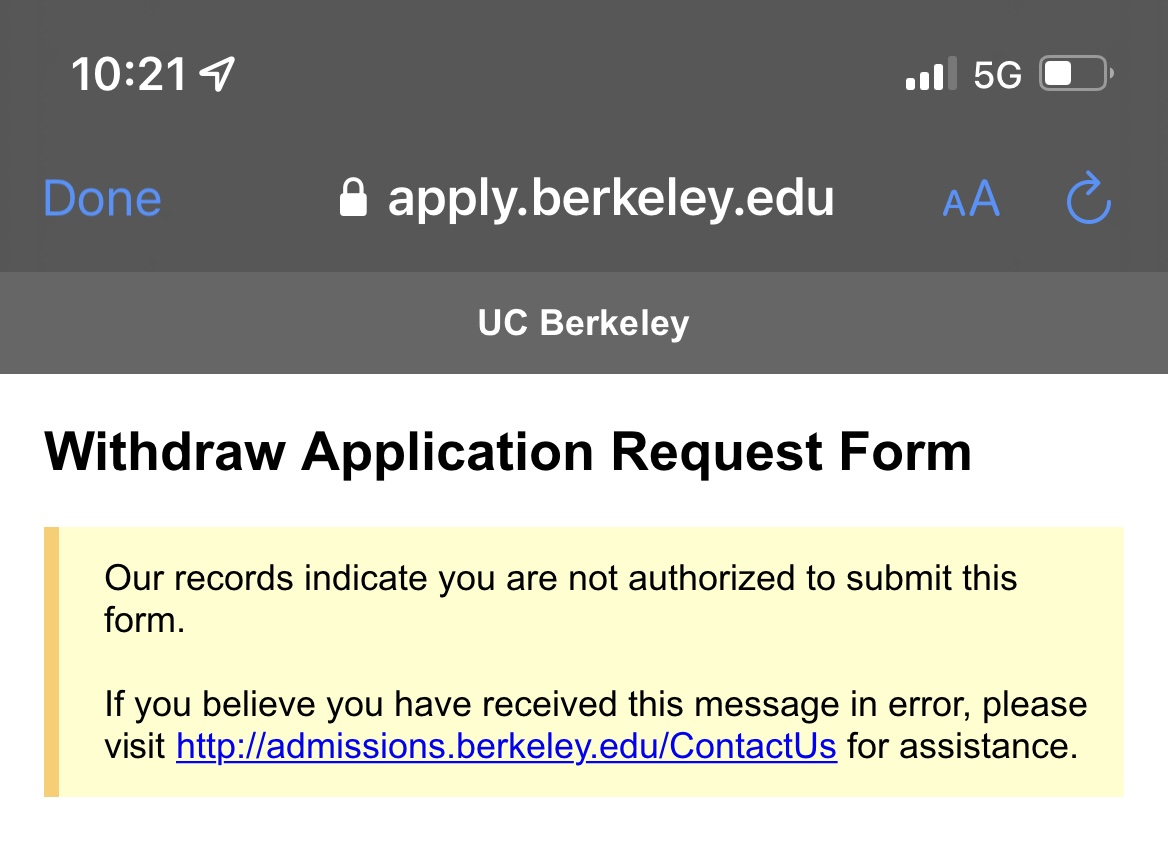This screenshot has width=1168, height=867.
Task: Click the location services arrow icon
Action: [x=217, y=74]
